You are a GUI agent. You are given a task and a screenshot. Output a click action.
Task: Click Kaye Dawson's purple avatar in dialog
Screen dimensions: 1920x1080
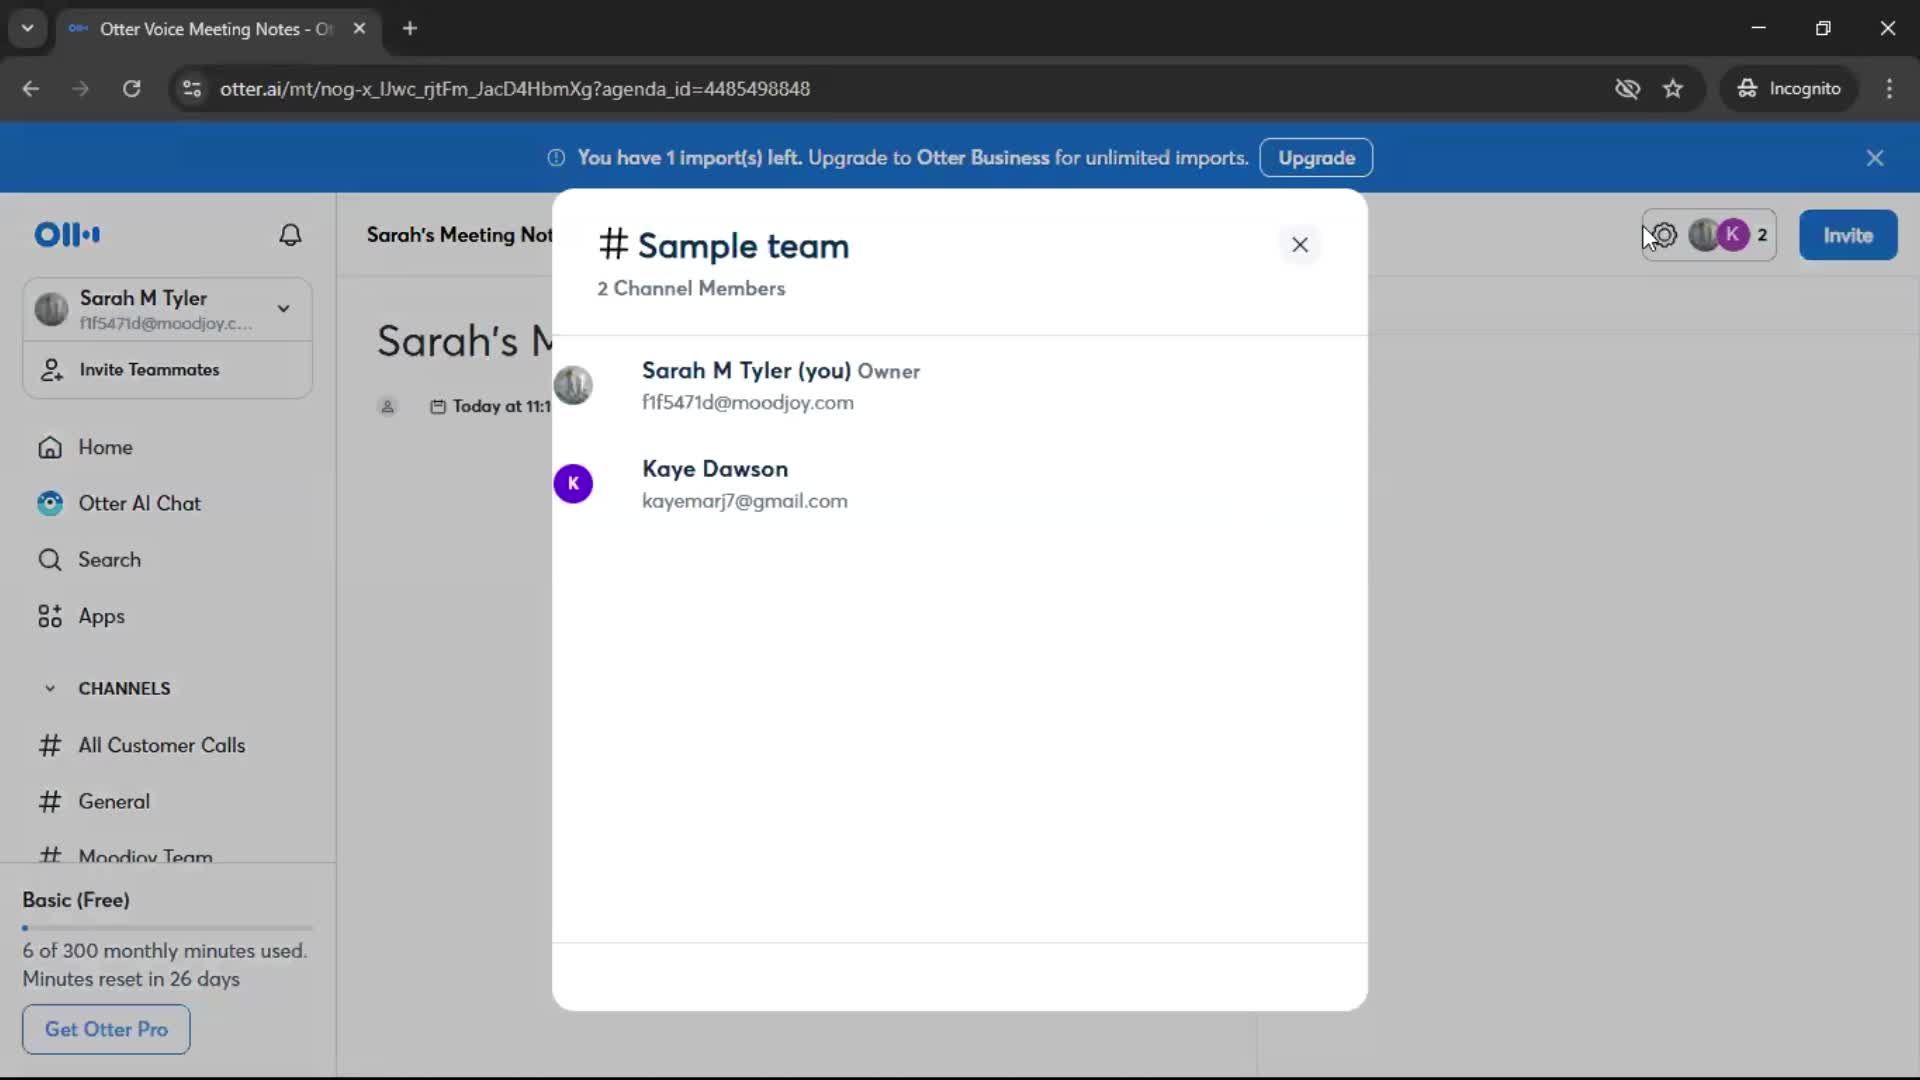[573, 484]
